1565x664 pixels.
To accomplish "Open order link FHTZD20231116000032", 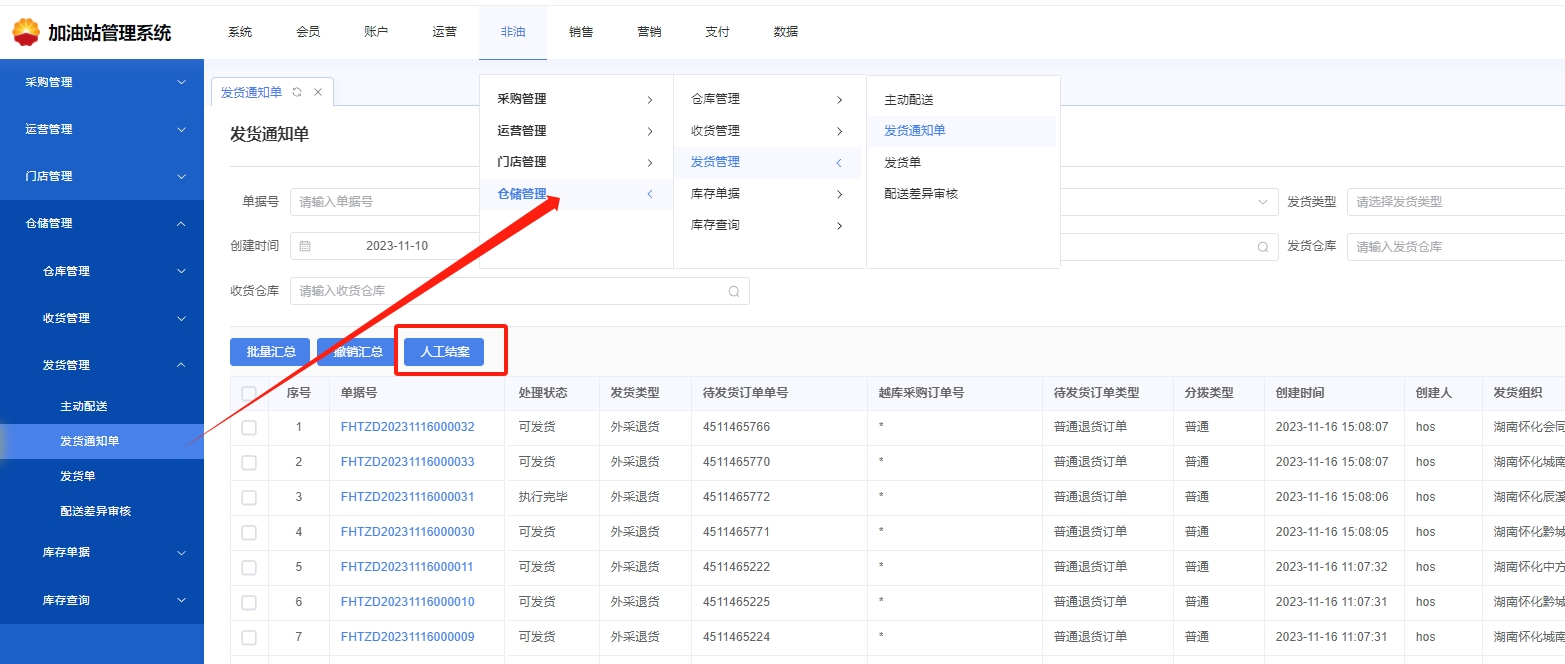I will 407,428.
